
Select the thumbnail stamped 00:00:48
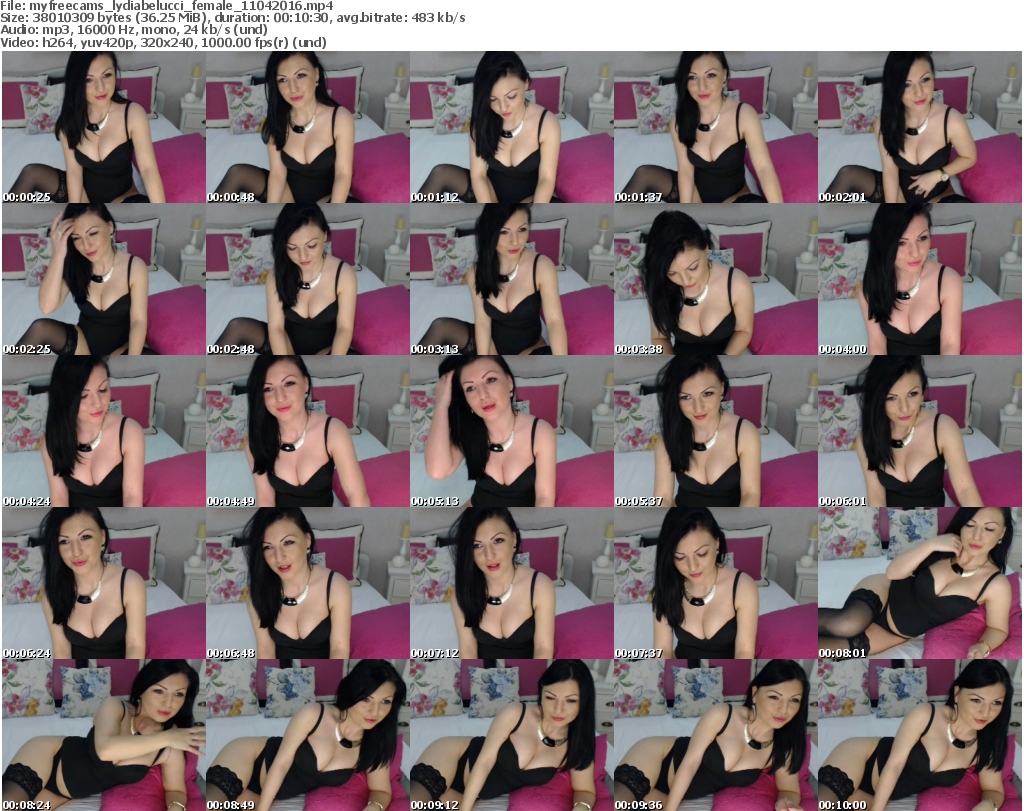308,127
